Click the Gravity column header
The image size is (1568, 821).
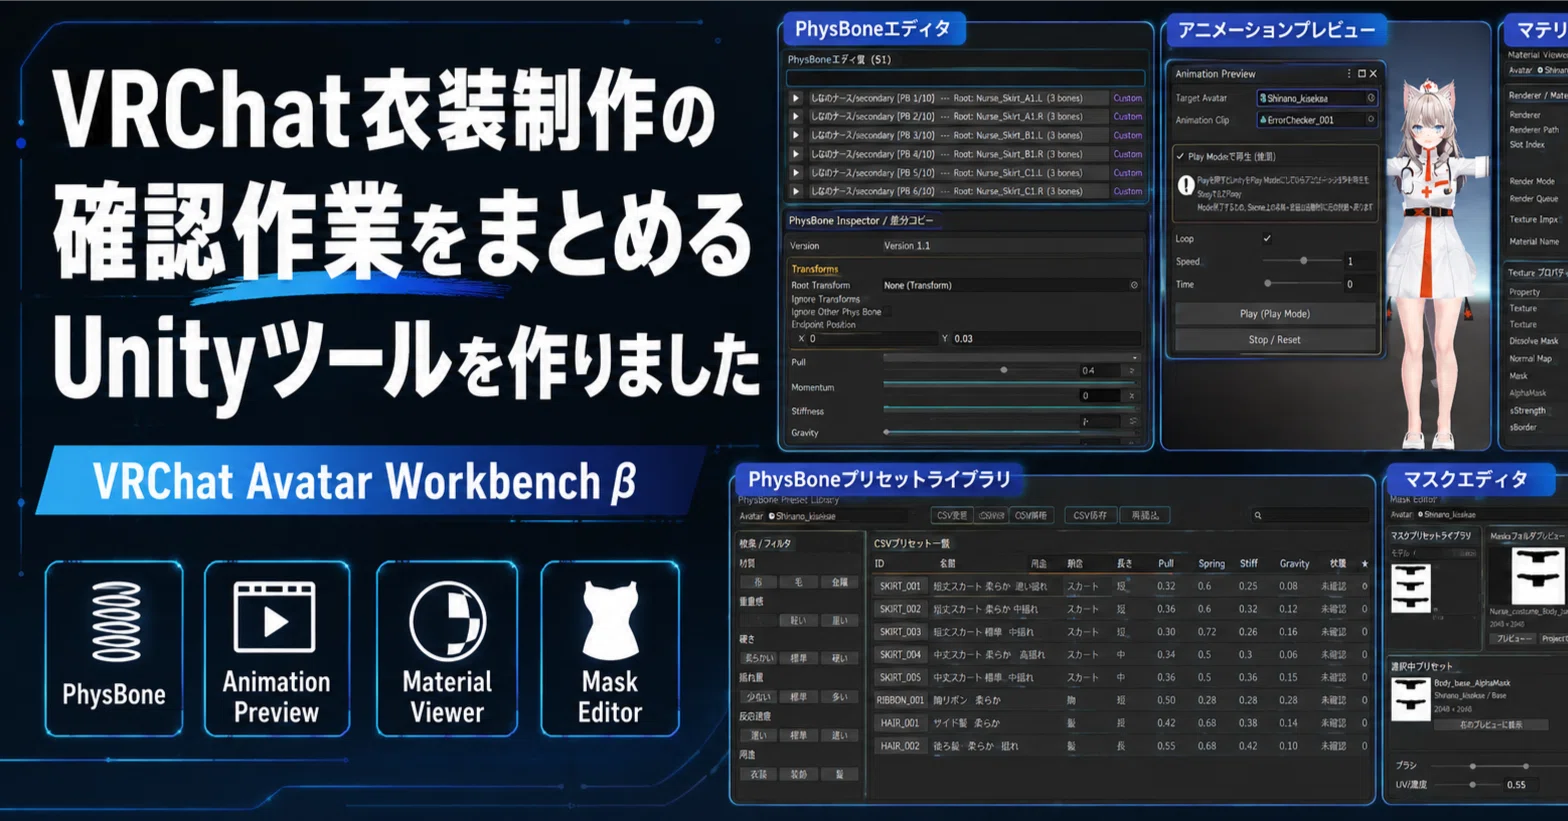(1294, 564)
